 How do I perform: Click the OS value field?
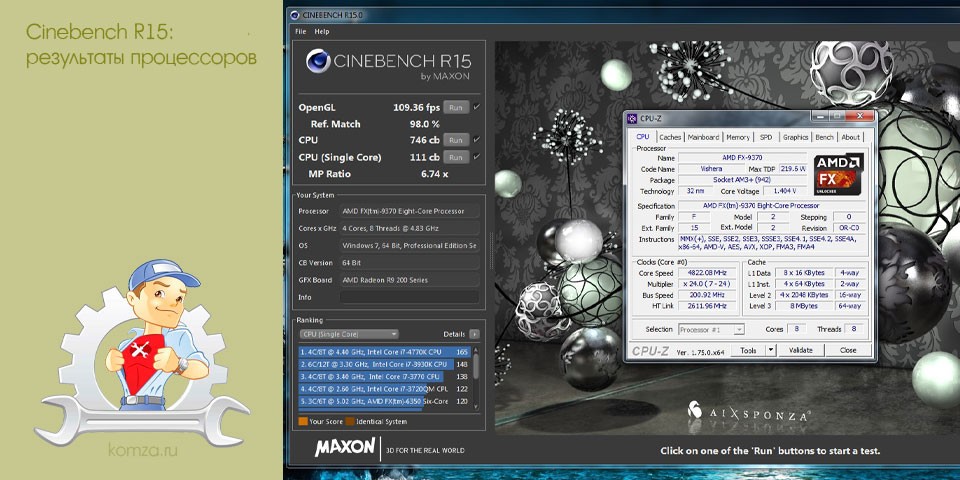pos(410,246)
